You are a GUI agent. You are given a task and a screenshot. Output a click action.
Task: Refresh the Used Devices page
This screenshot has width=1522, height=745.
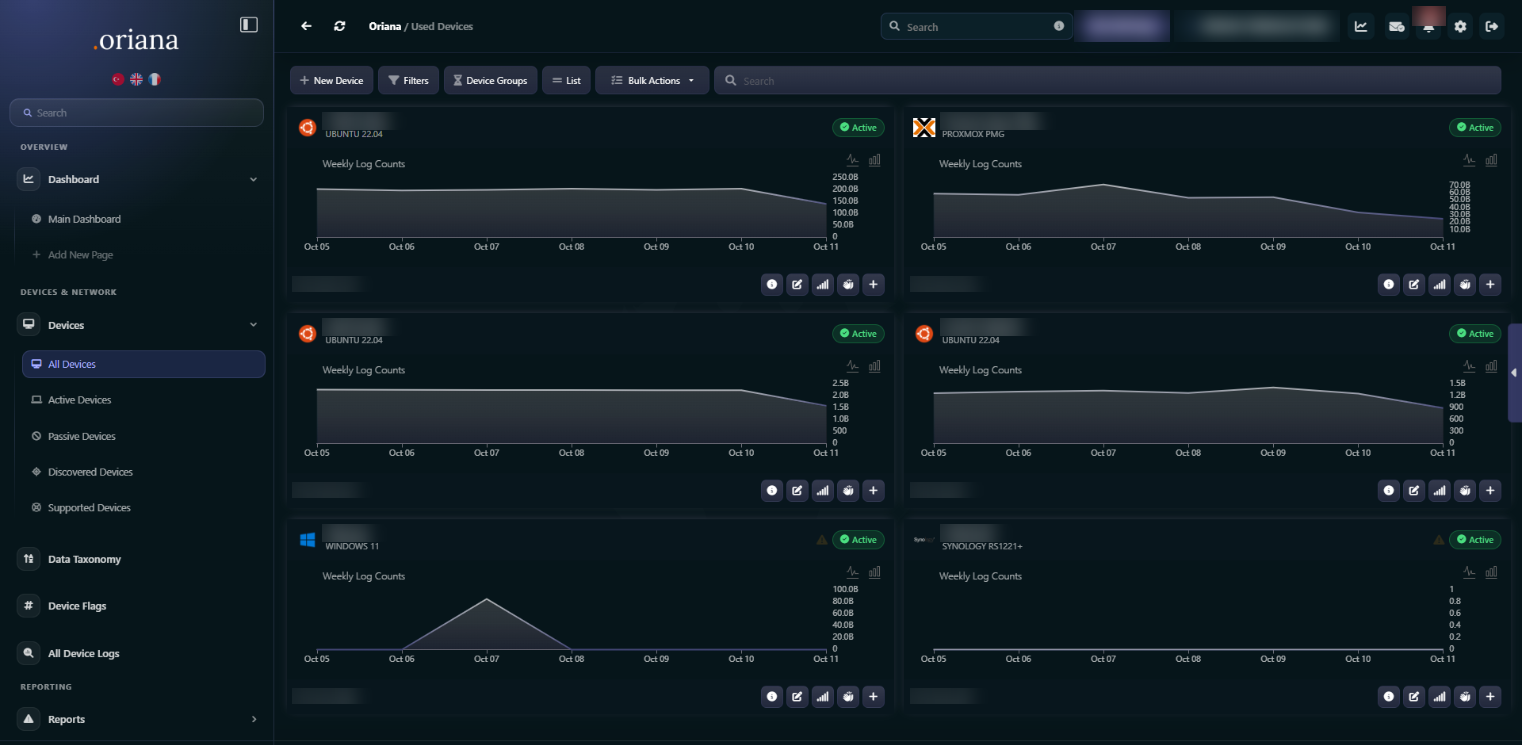tap(340, 26)
